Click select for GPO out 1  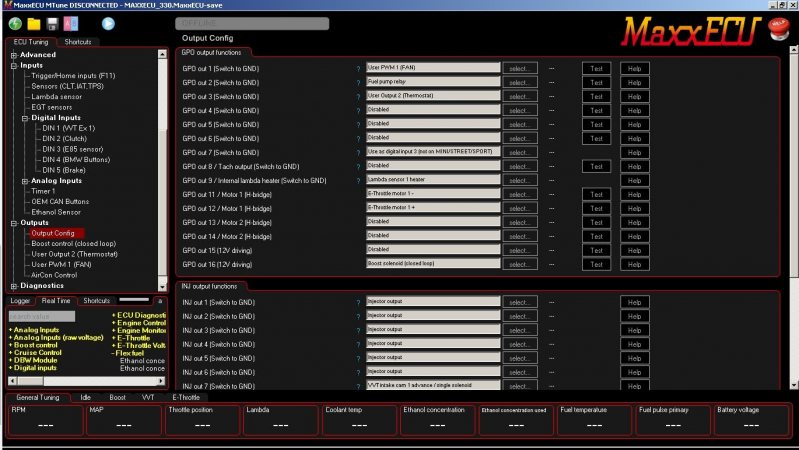(520, 68)
